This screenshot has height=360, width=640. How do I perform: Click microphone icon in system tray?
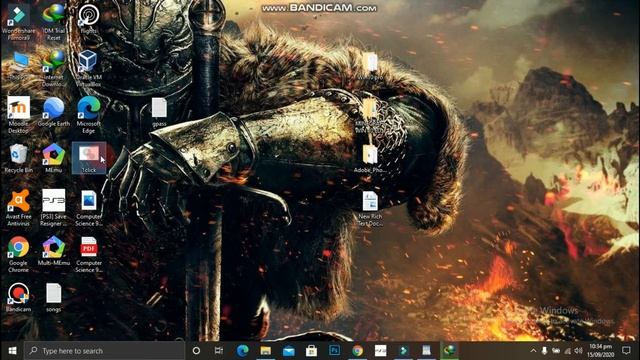point(544,351)
